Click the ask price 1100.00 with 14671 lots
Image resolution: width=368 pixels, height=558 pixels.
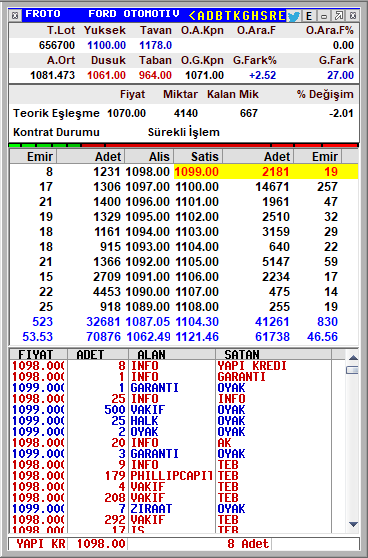tap(196, 187)
